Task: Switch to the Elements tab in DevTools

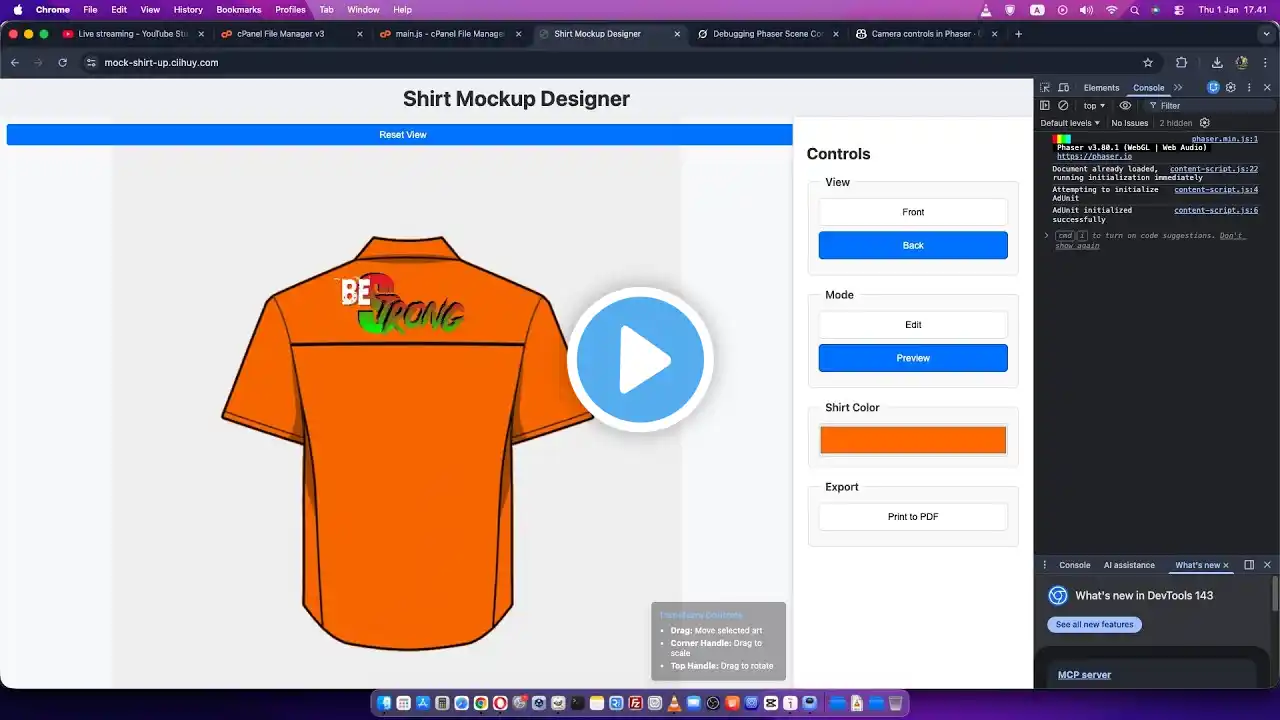Action: (1101, 88)
